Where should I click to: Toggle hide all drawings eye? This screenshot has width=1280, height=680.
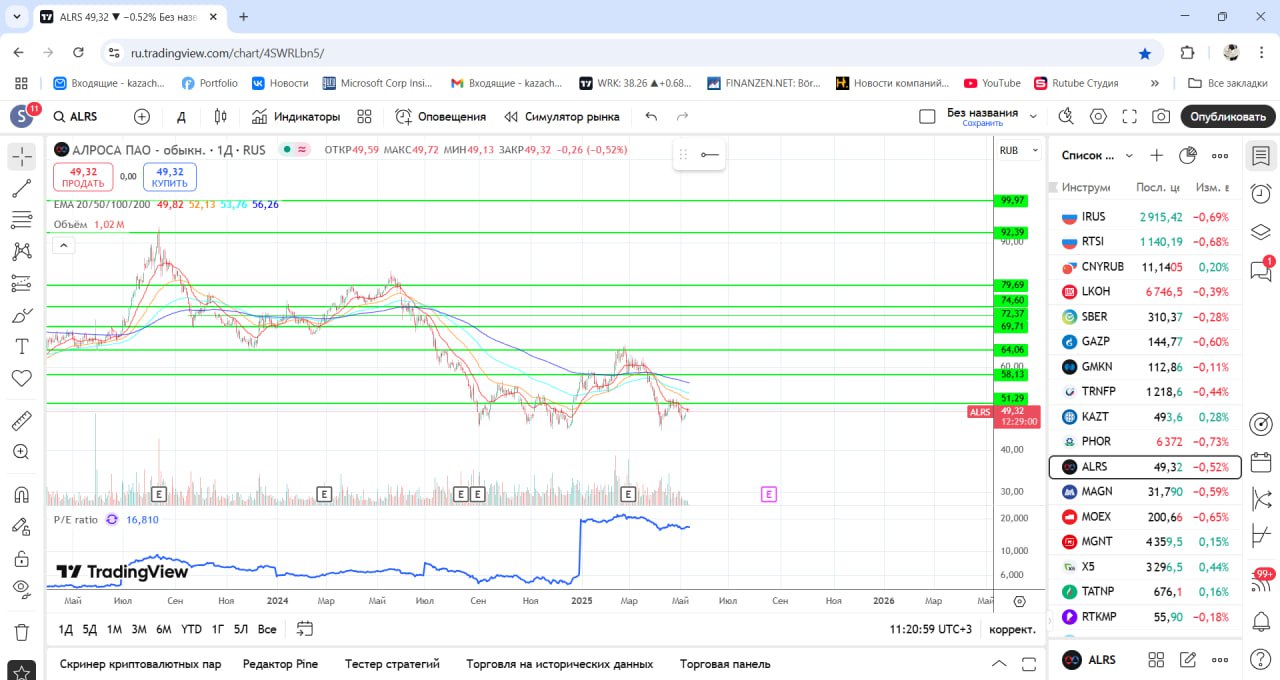(x=22, y=589)
